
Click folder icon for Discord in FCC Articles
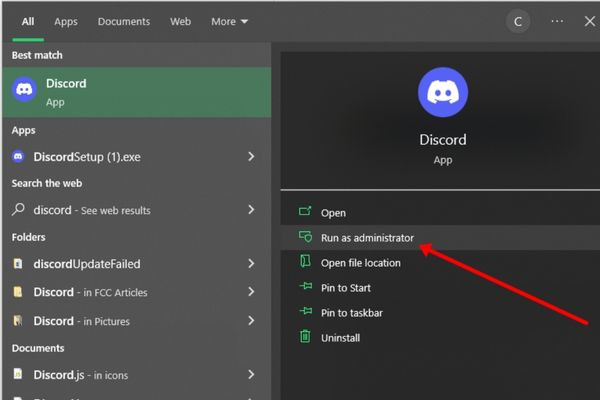coord(18,292)
